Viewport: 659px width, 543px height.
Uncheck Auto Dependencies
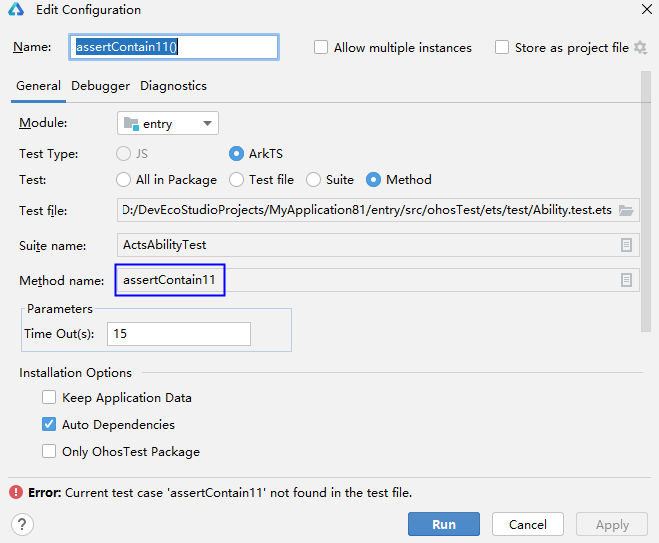coord(49,424)
